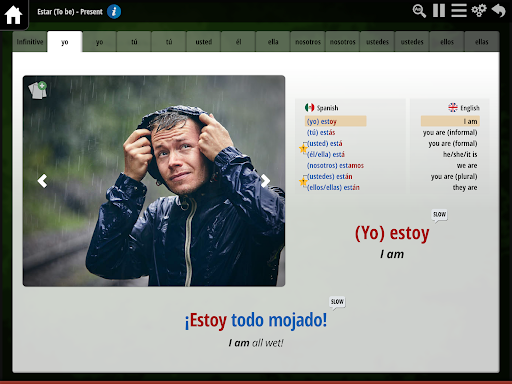
Task: Play slow audio for '¡Estoy todo mojado!'
Action: (x=337, y=302)
